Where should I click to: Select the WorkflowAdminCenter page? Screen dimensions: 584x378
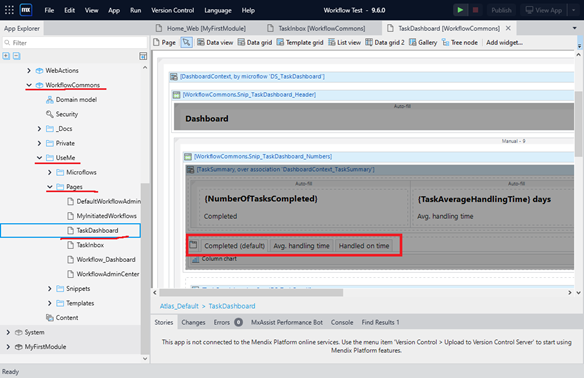point(103,274)
